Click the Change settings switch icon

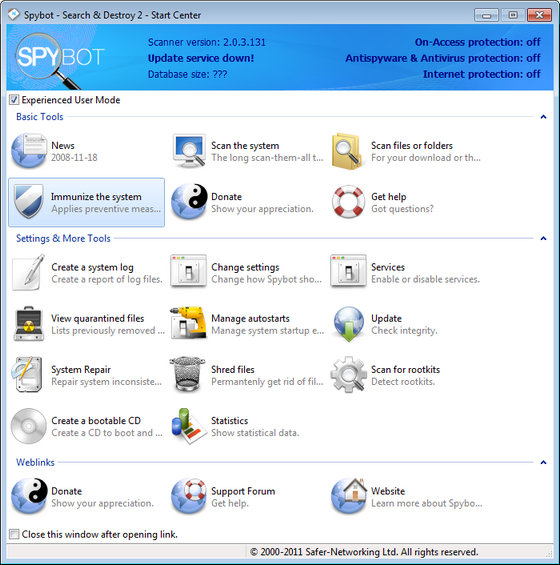188,271
